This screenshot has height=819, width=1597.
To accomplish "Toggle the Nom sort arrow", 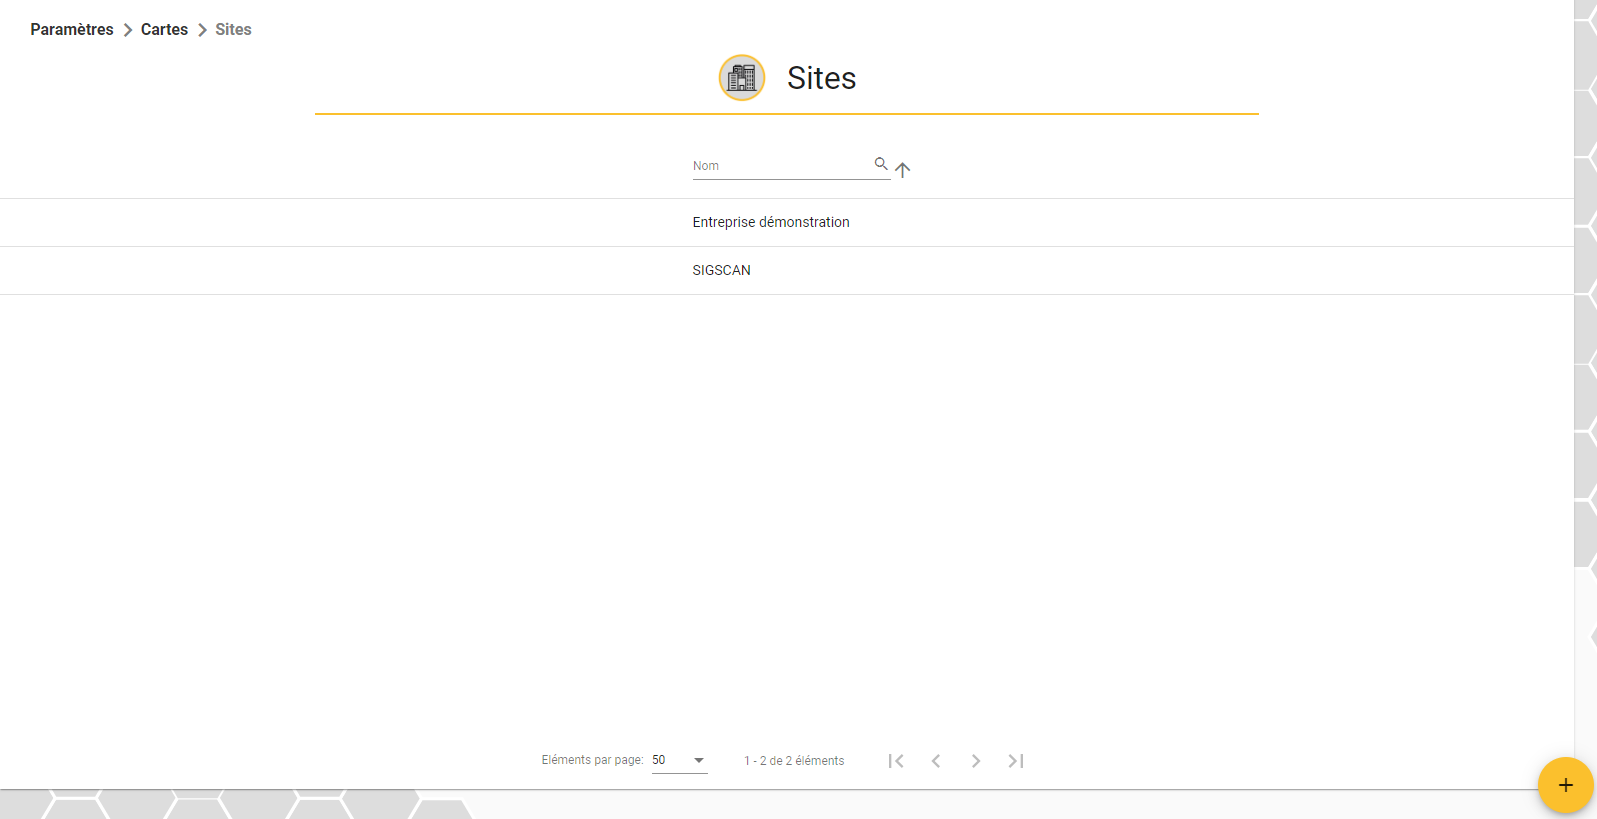I will (903, 170).
